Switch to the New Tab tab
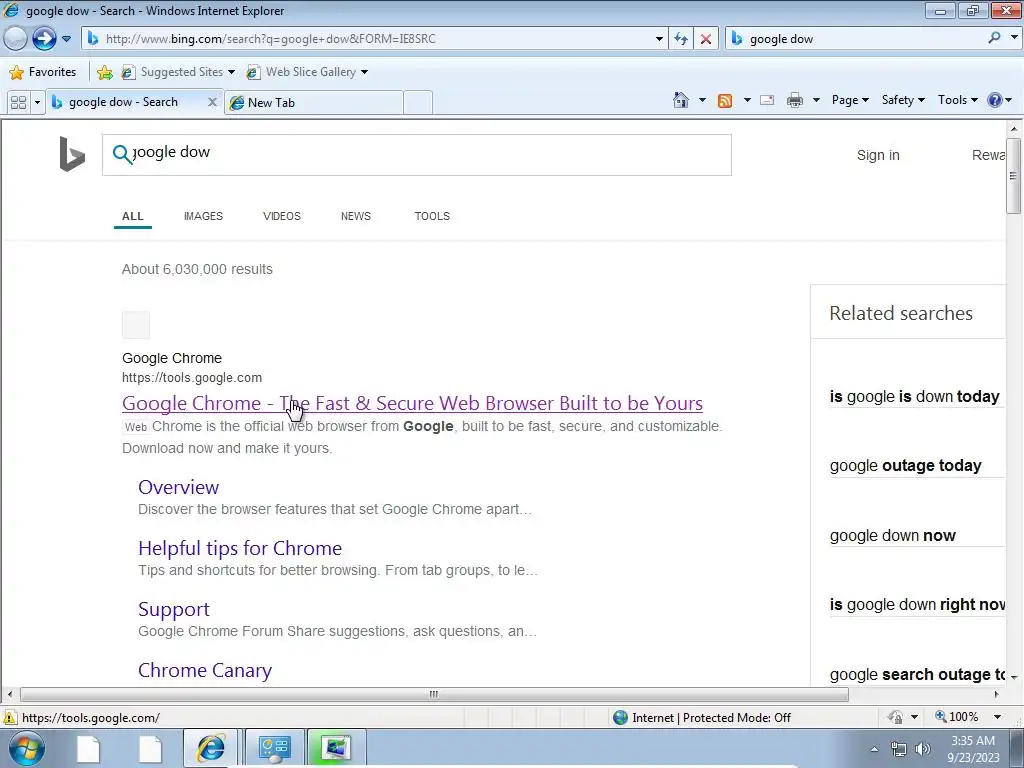This screenshot has height=768, width=1024. [313, 103]
